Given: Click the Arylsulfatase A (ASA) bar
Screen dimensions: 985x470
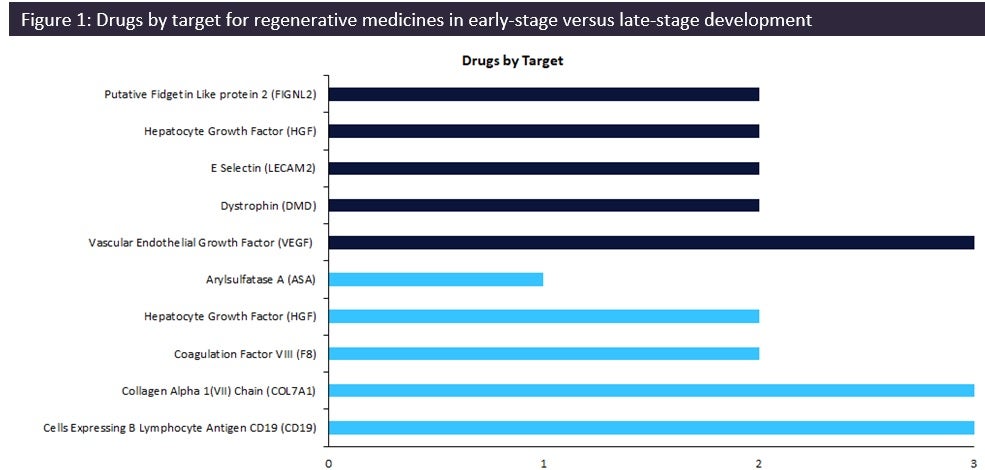Looking at the screenshot, I should [436, 279].
